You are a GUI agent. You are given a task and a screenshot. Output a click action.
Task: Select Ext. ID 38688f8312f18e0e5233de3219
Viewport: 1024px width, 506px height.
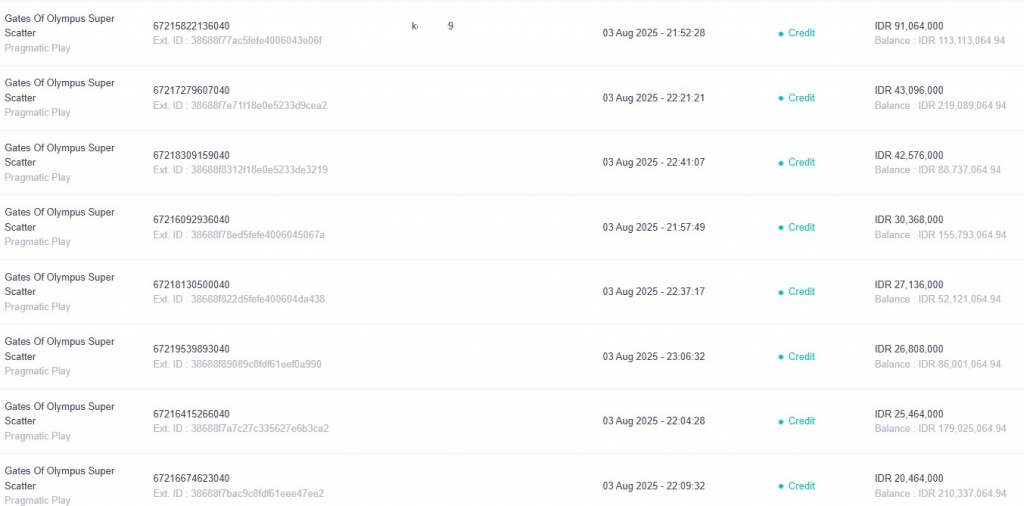pos(240,170)
